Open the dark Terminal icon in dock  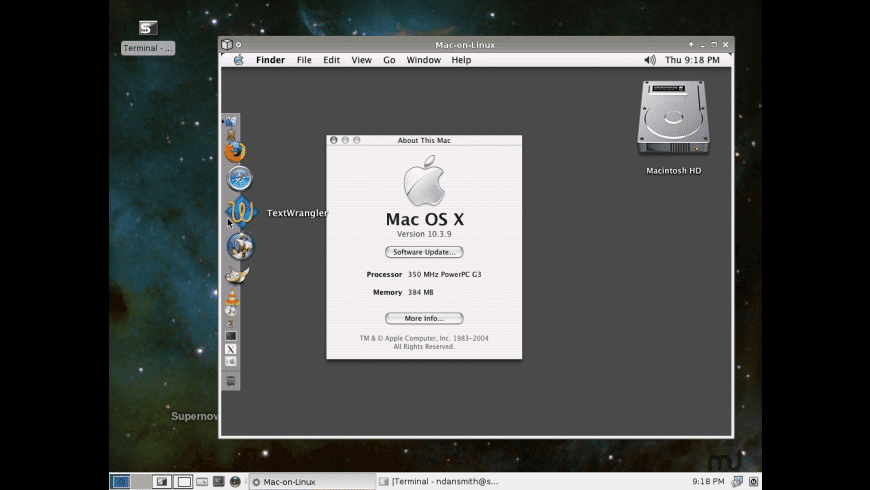click(231, 336)
